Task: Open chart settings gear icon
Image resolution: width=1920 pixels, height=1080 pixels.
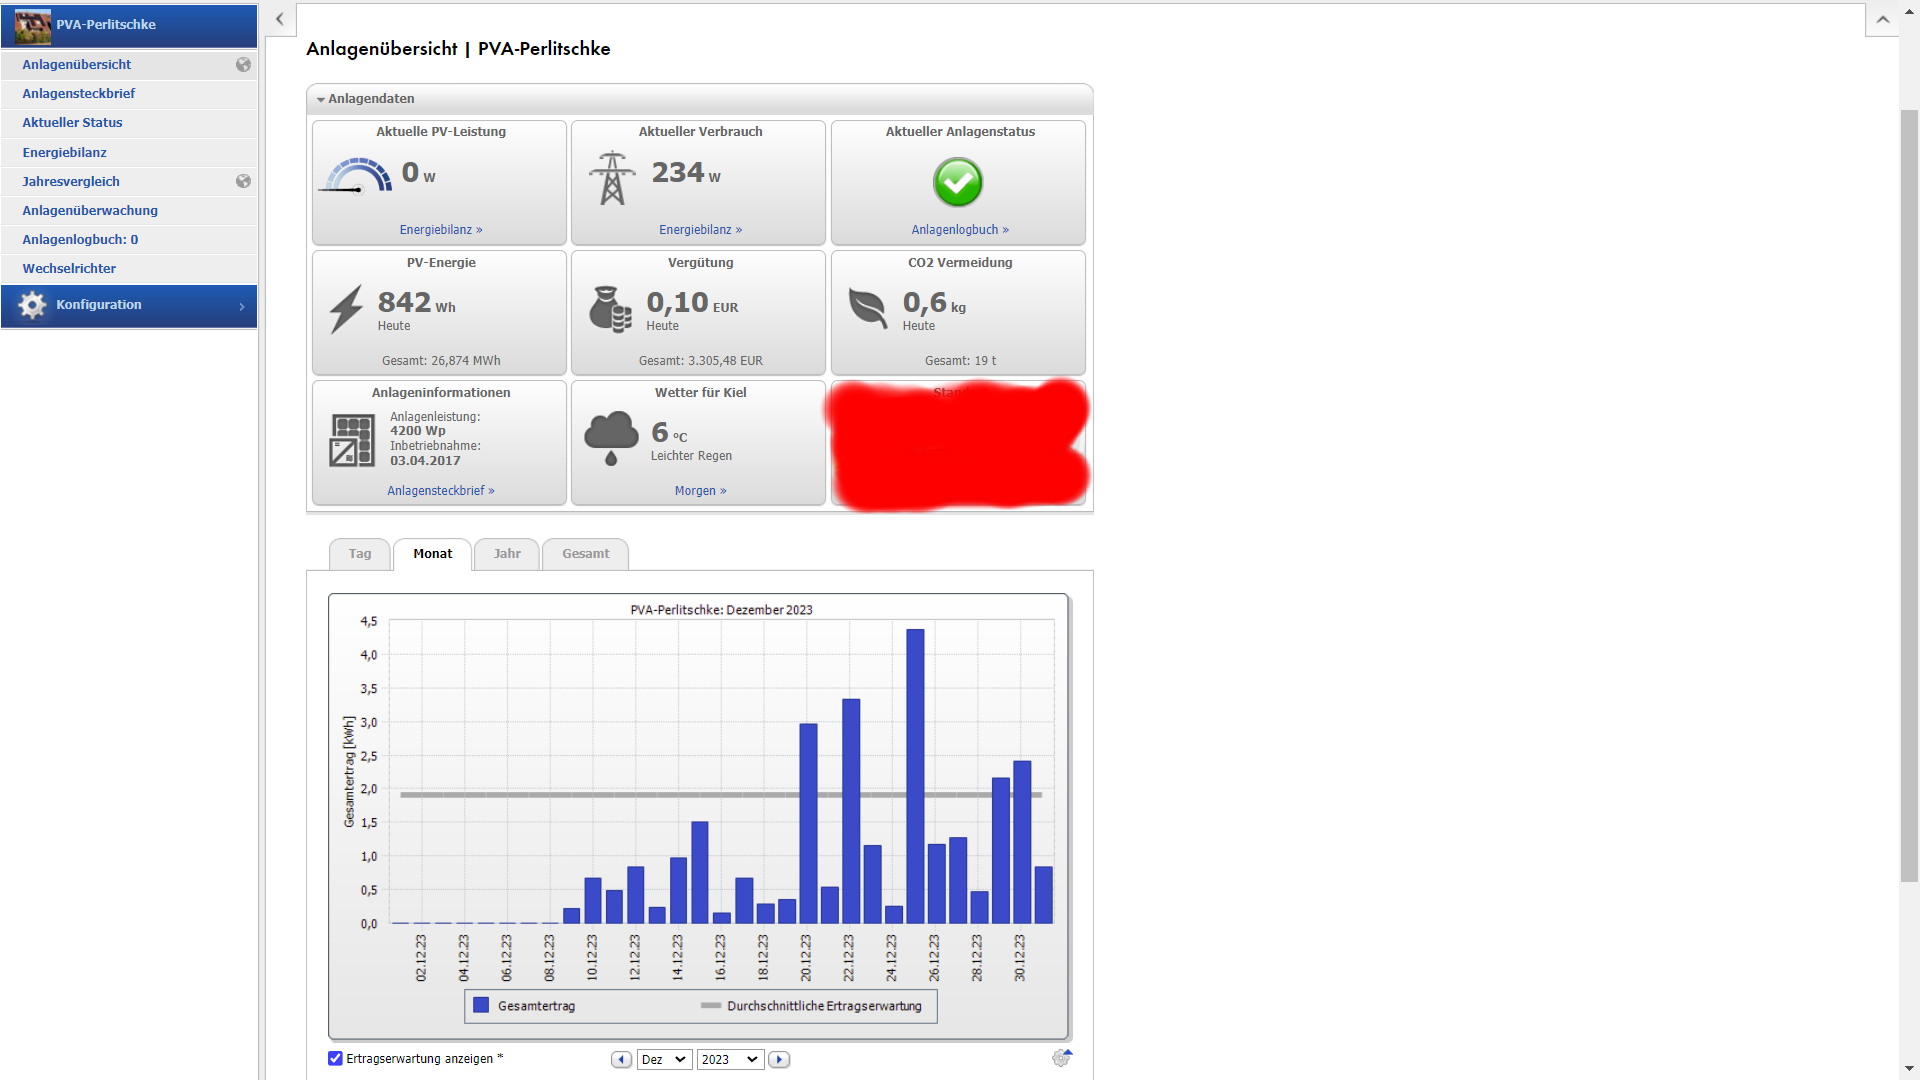Action: tap(1061, 1058)
